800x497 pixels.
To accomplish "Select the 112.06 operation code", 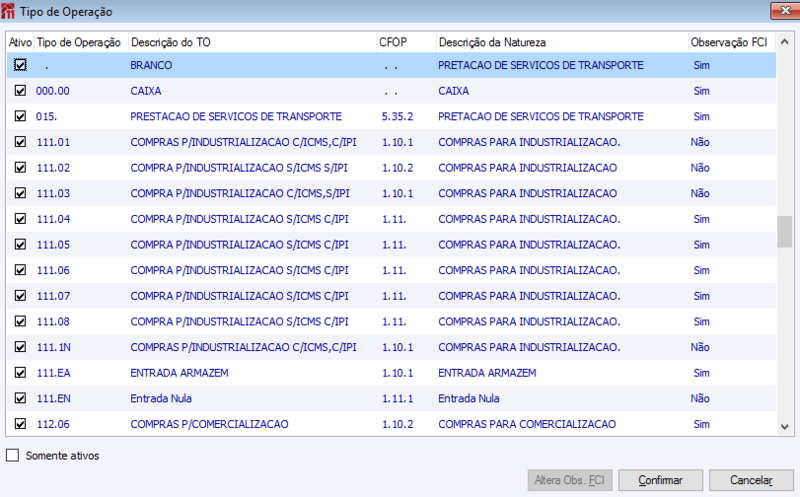I will pos(53,424).
